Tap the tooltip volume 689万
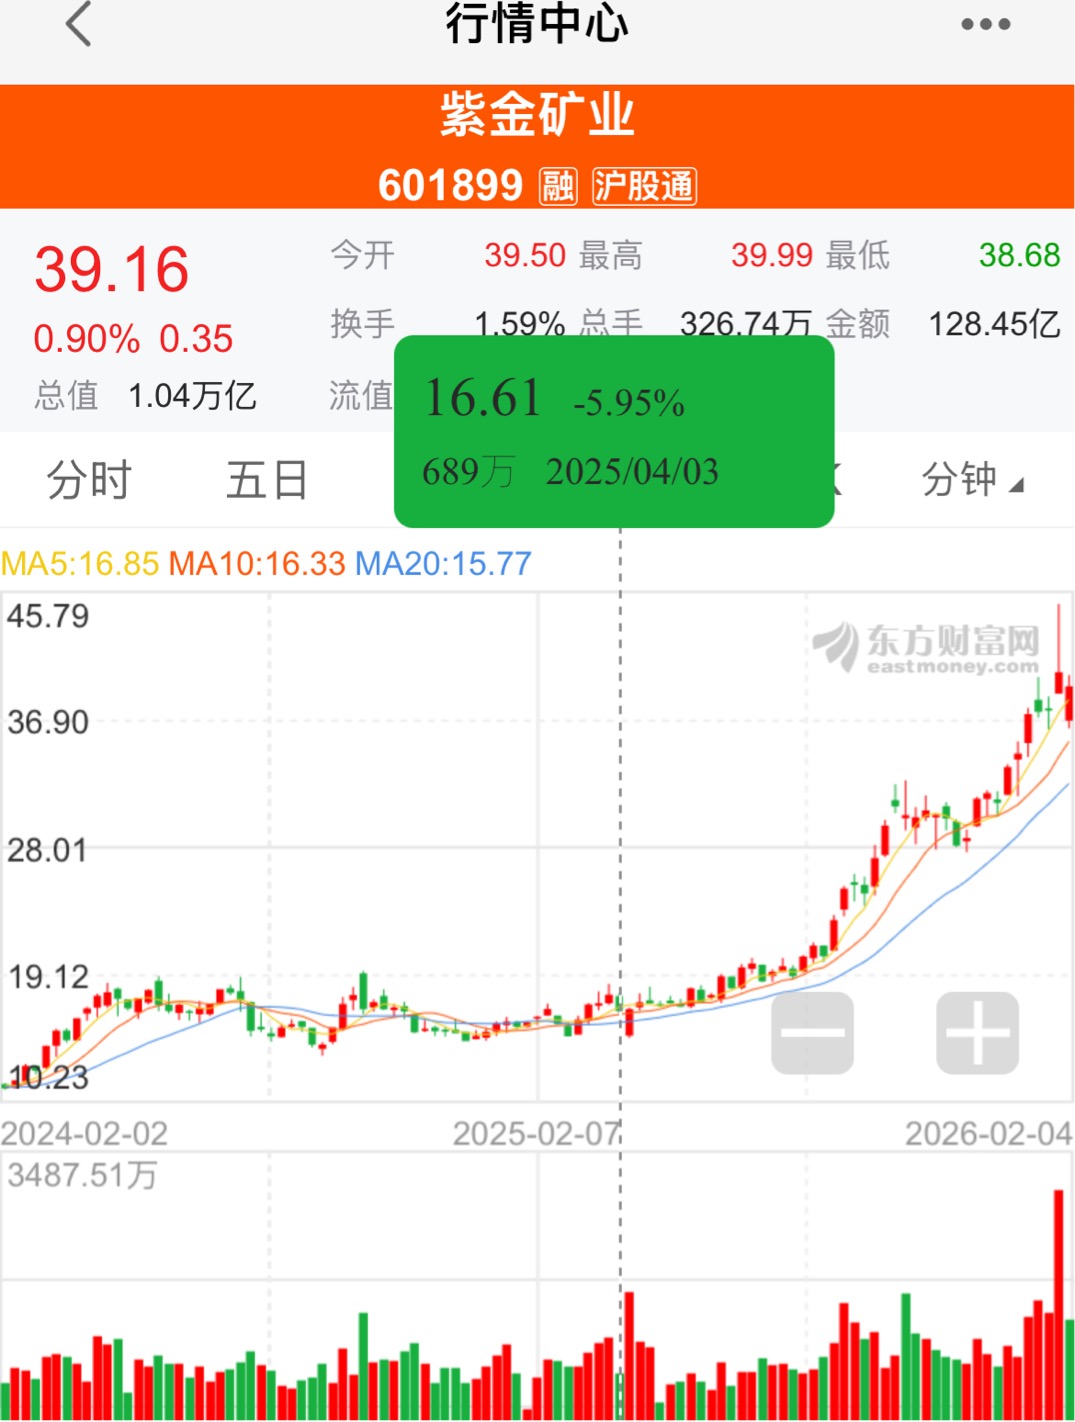Image resolution: width=1075 pixels, height=1422 pixels. [468, 472]
